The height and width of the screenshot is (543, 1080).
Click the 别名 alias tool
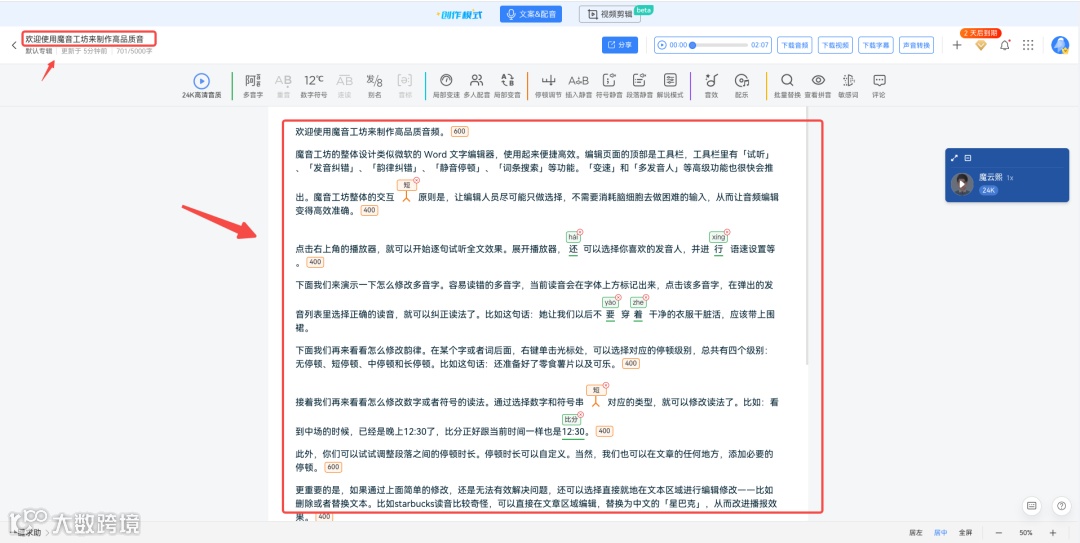point(374,86)
